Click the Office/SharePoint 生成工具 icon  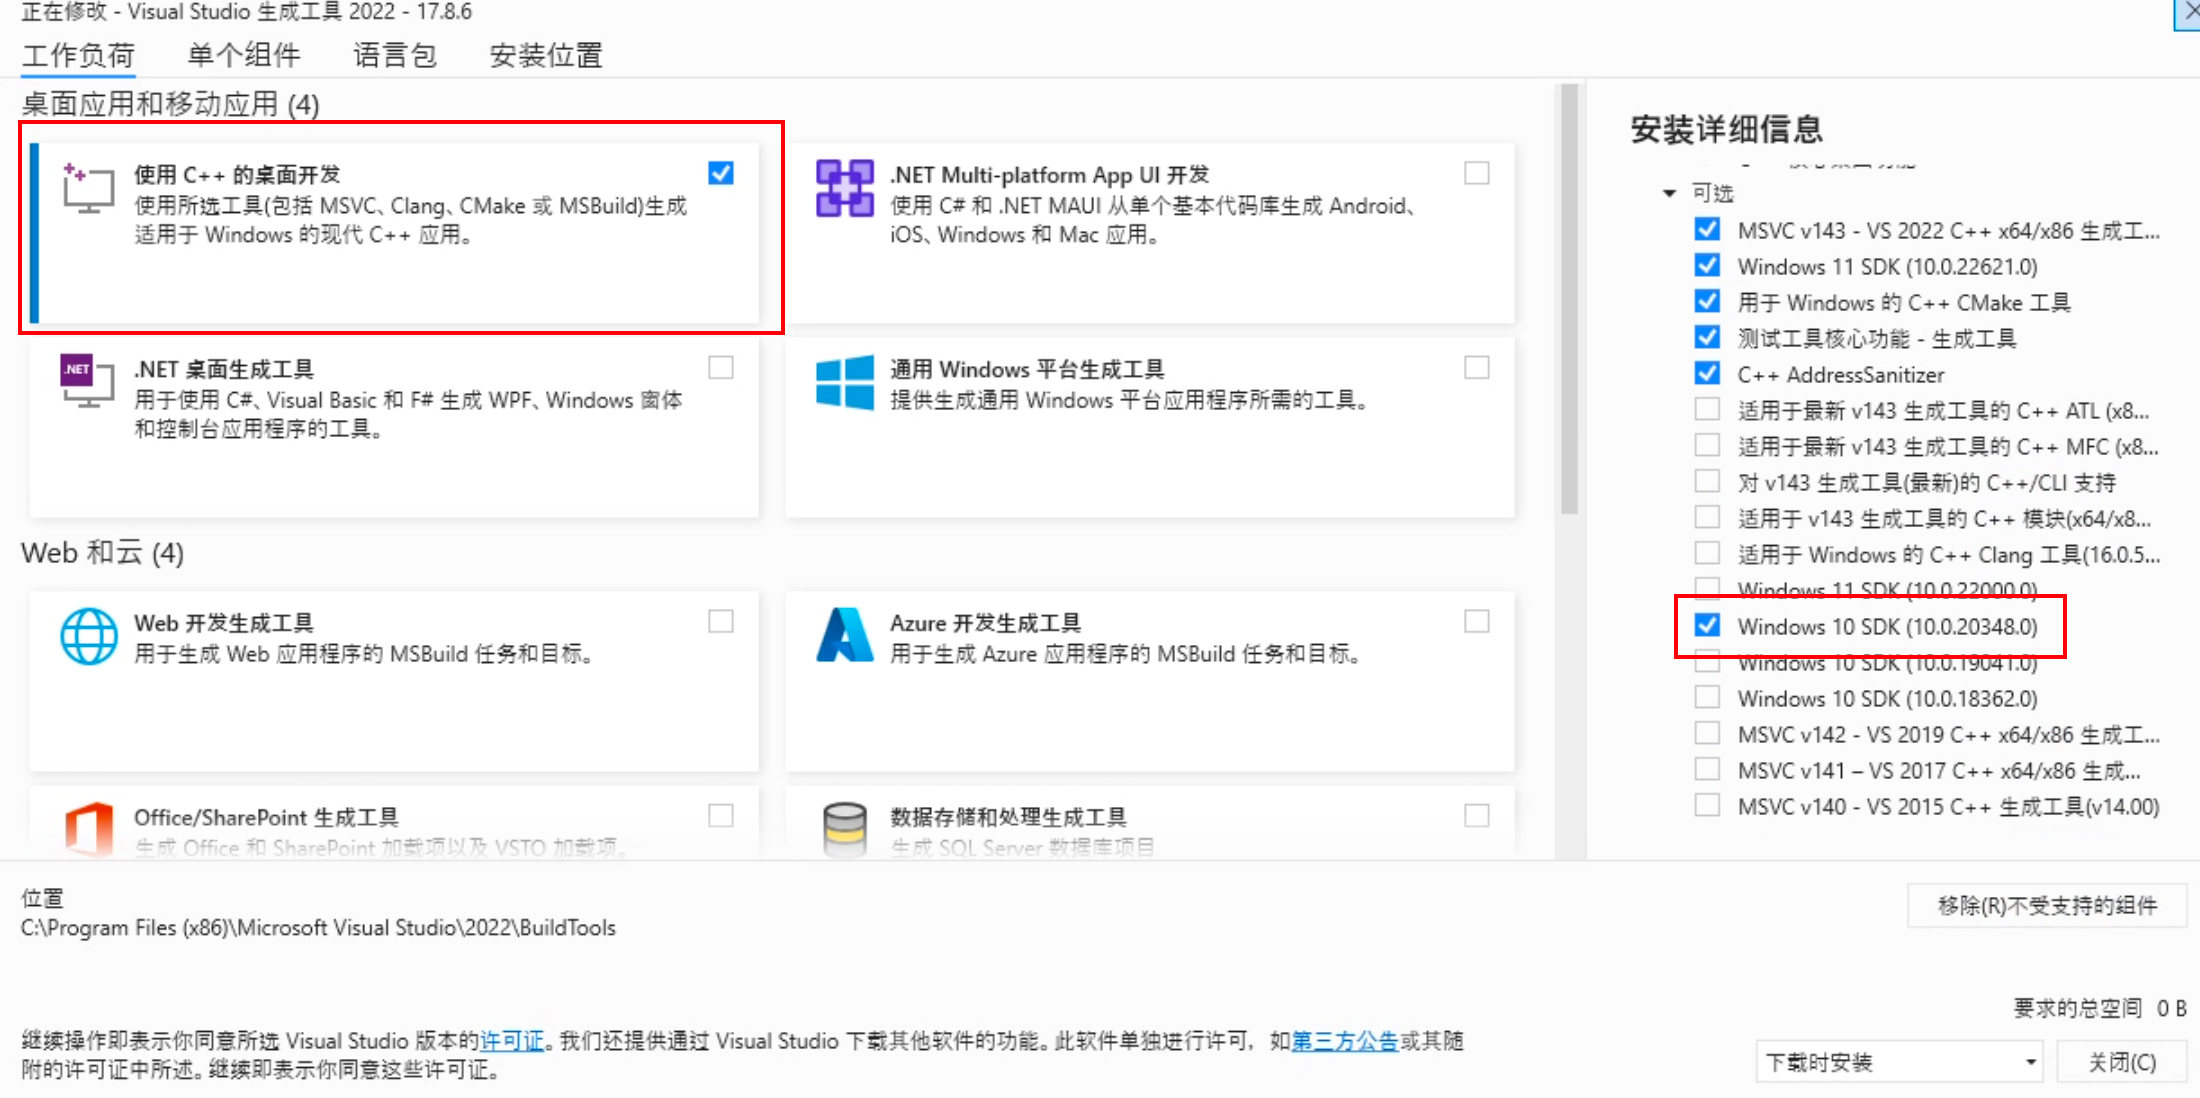coord(88,828)
